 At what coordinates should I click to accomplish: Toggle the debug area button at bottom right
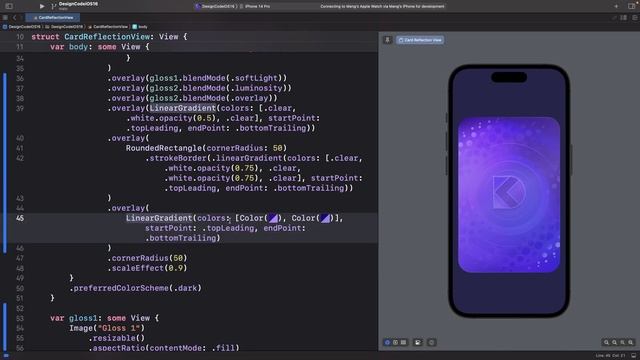coord(633,356)
